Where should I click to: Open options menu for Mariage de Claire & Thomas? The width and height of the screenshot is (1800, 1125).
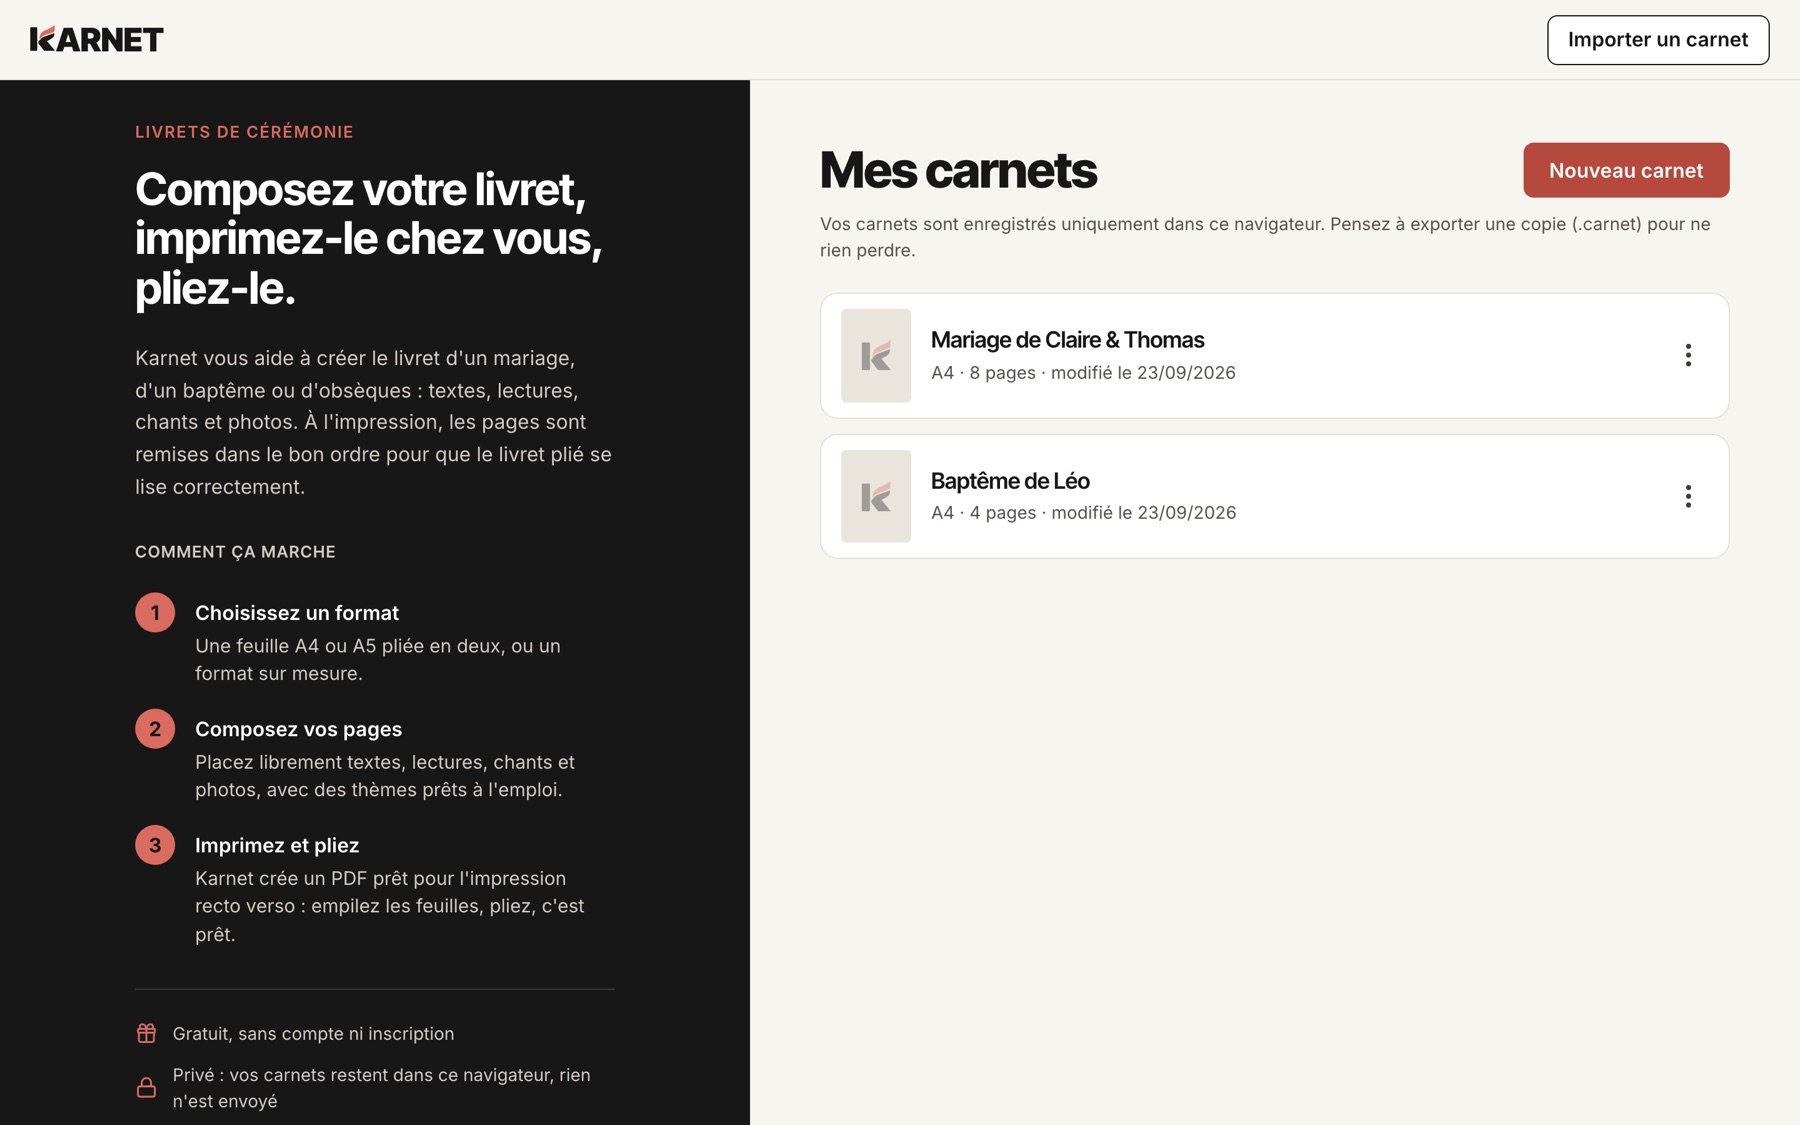click(1688, 355)
